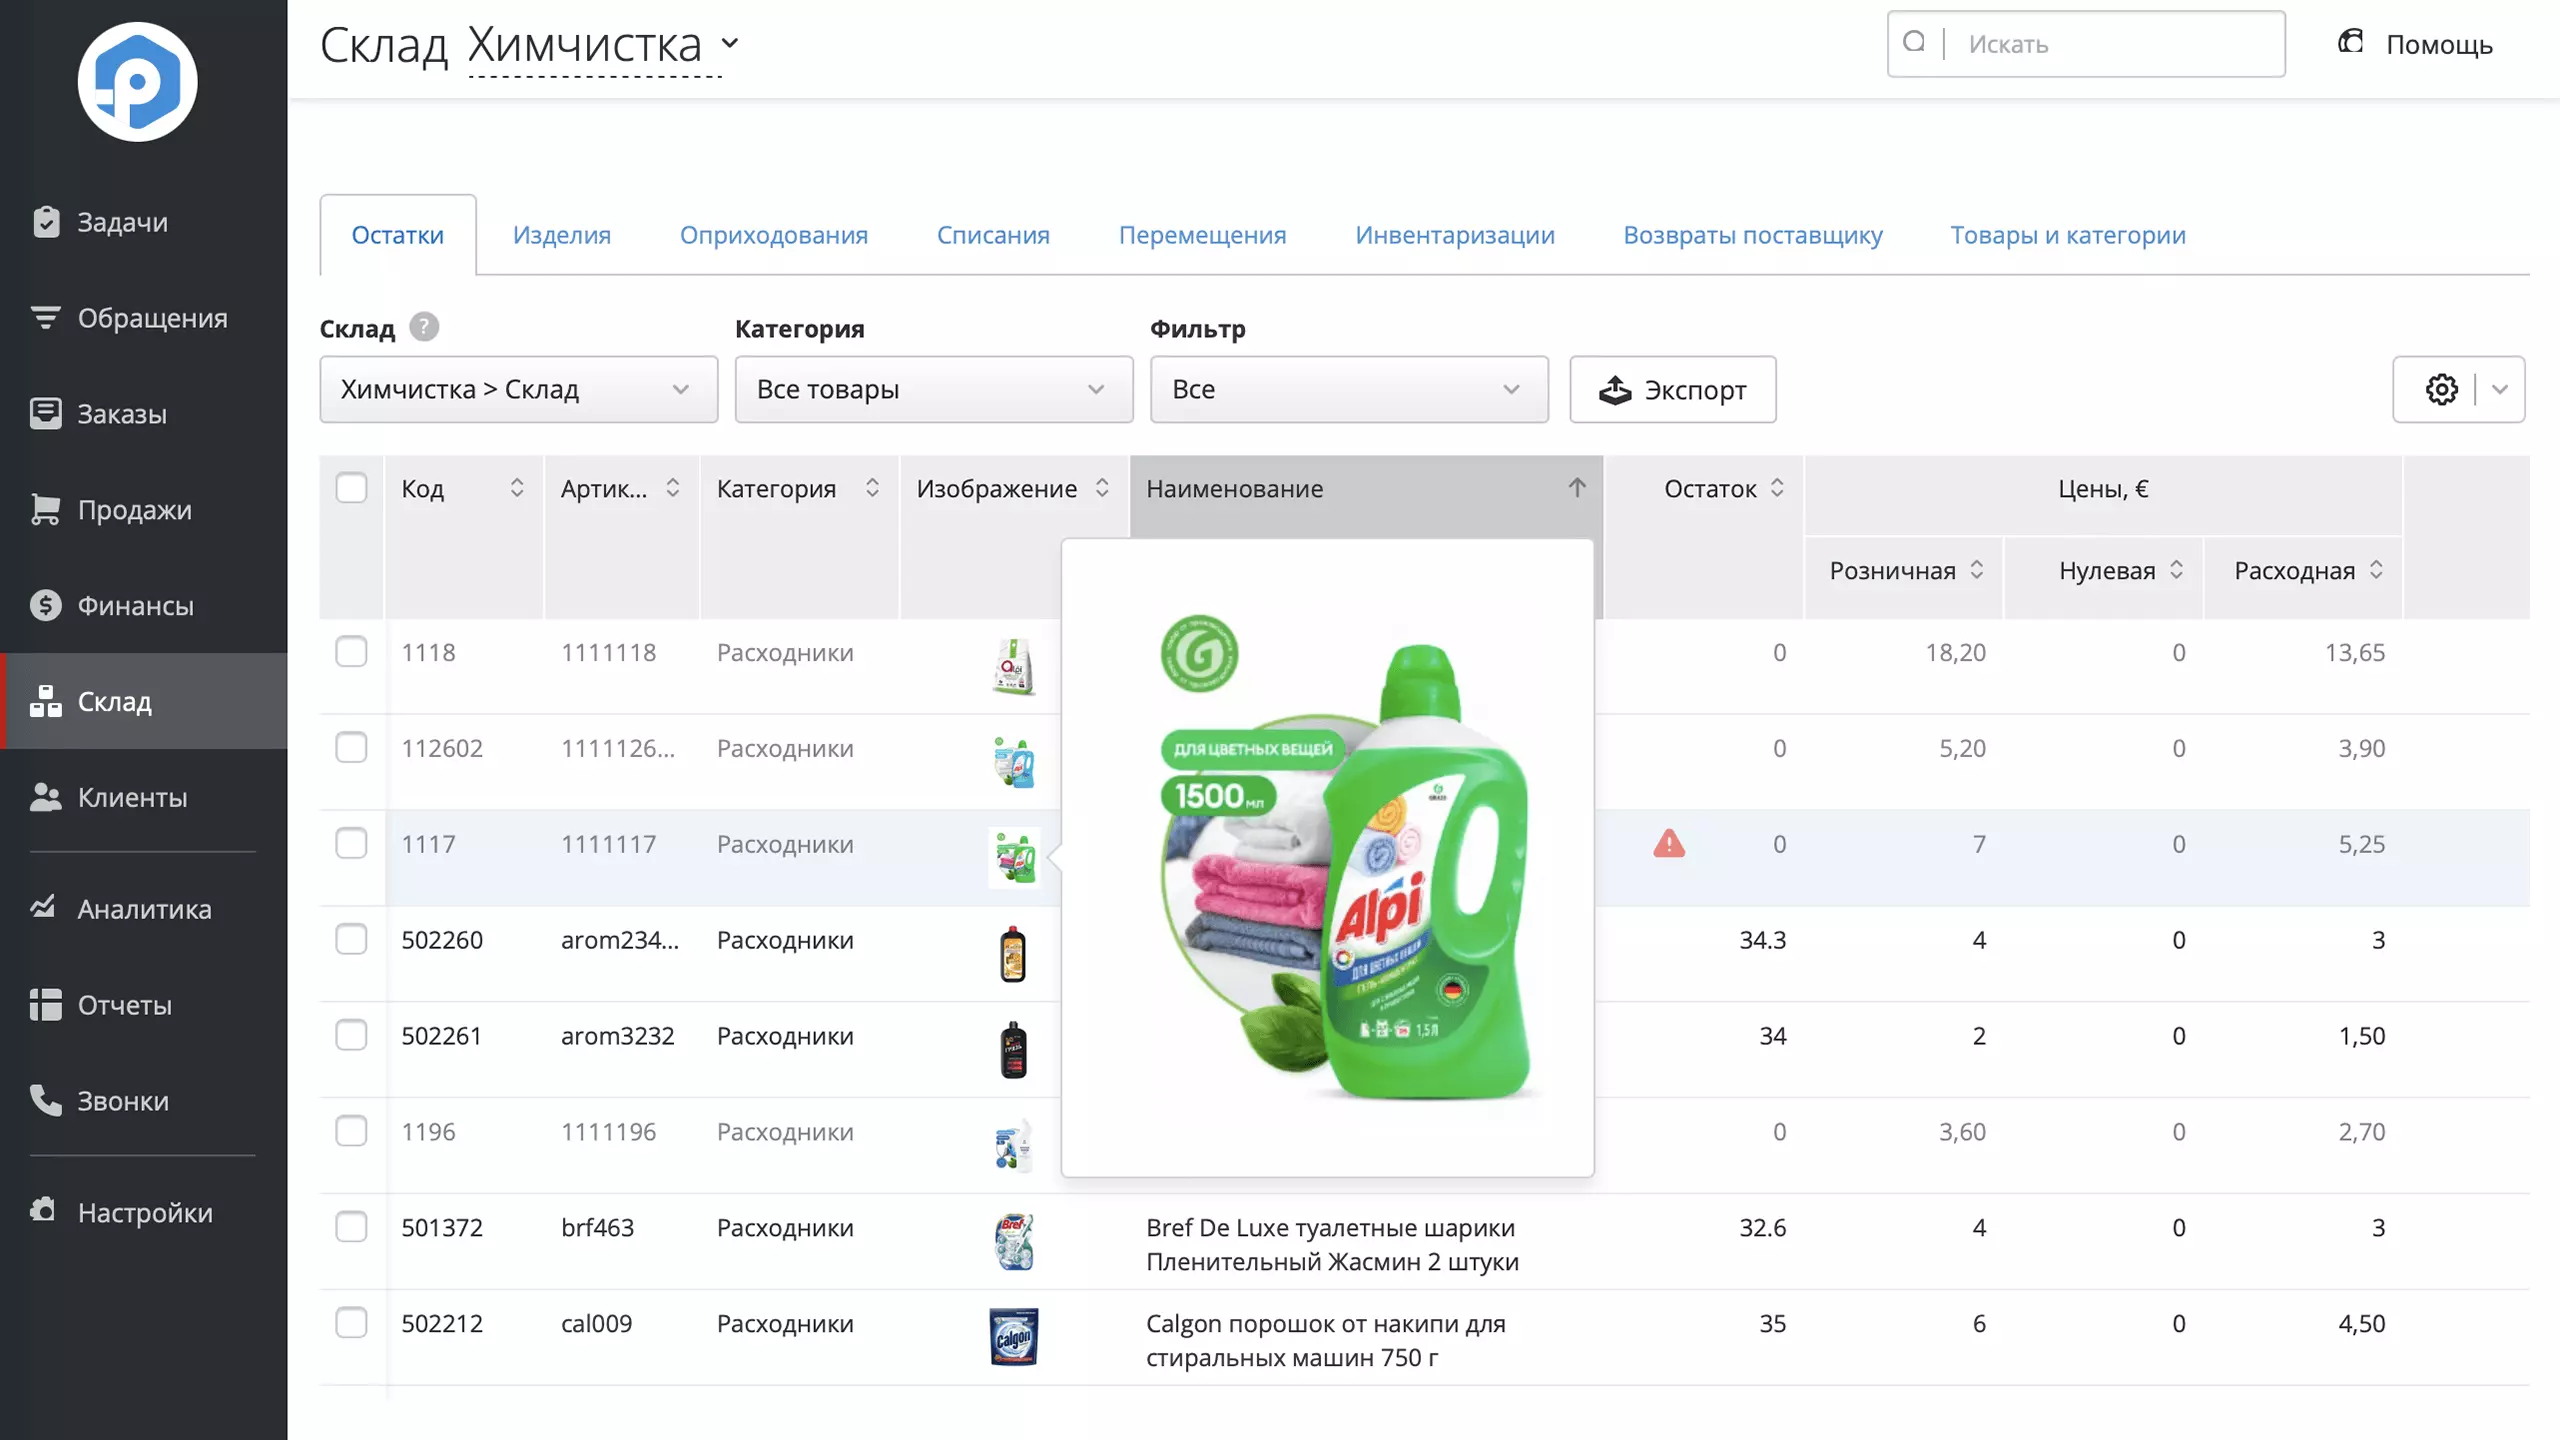Expand the arrow beside settings gear
The width and height of the screenshot is (2560, 1440).
2500,389
